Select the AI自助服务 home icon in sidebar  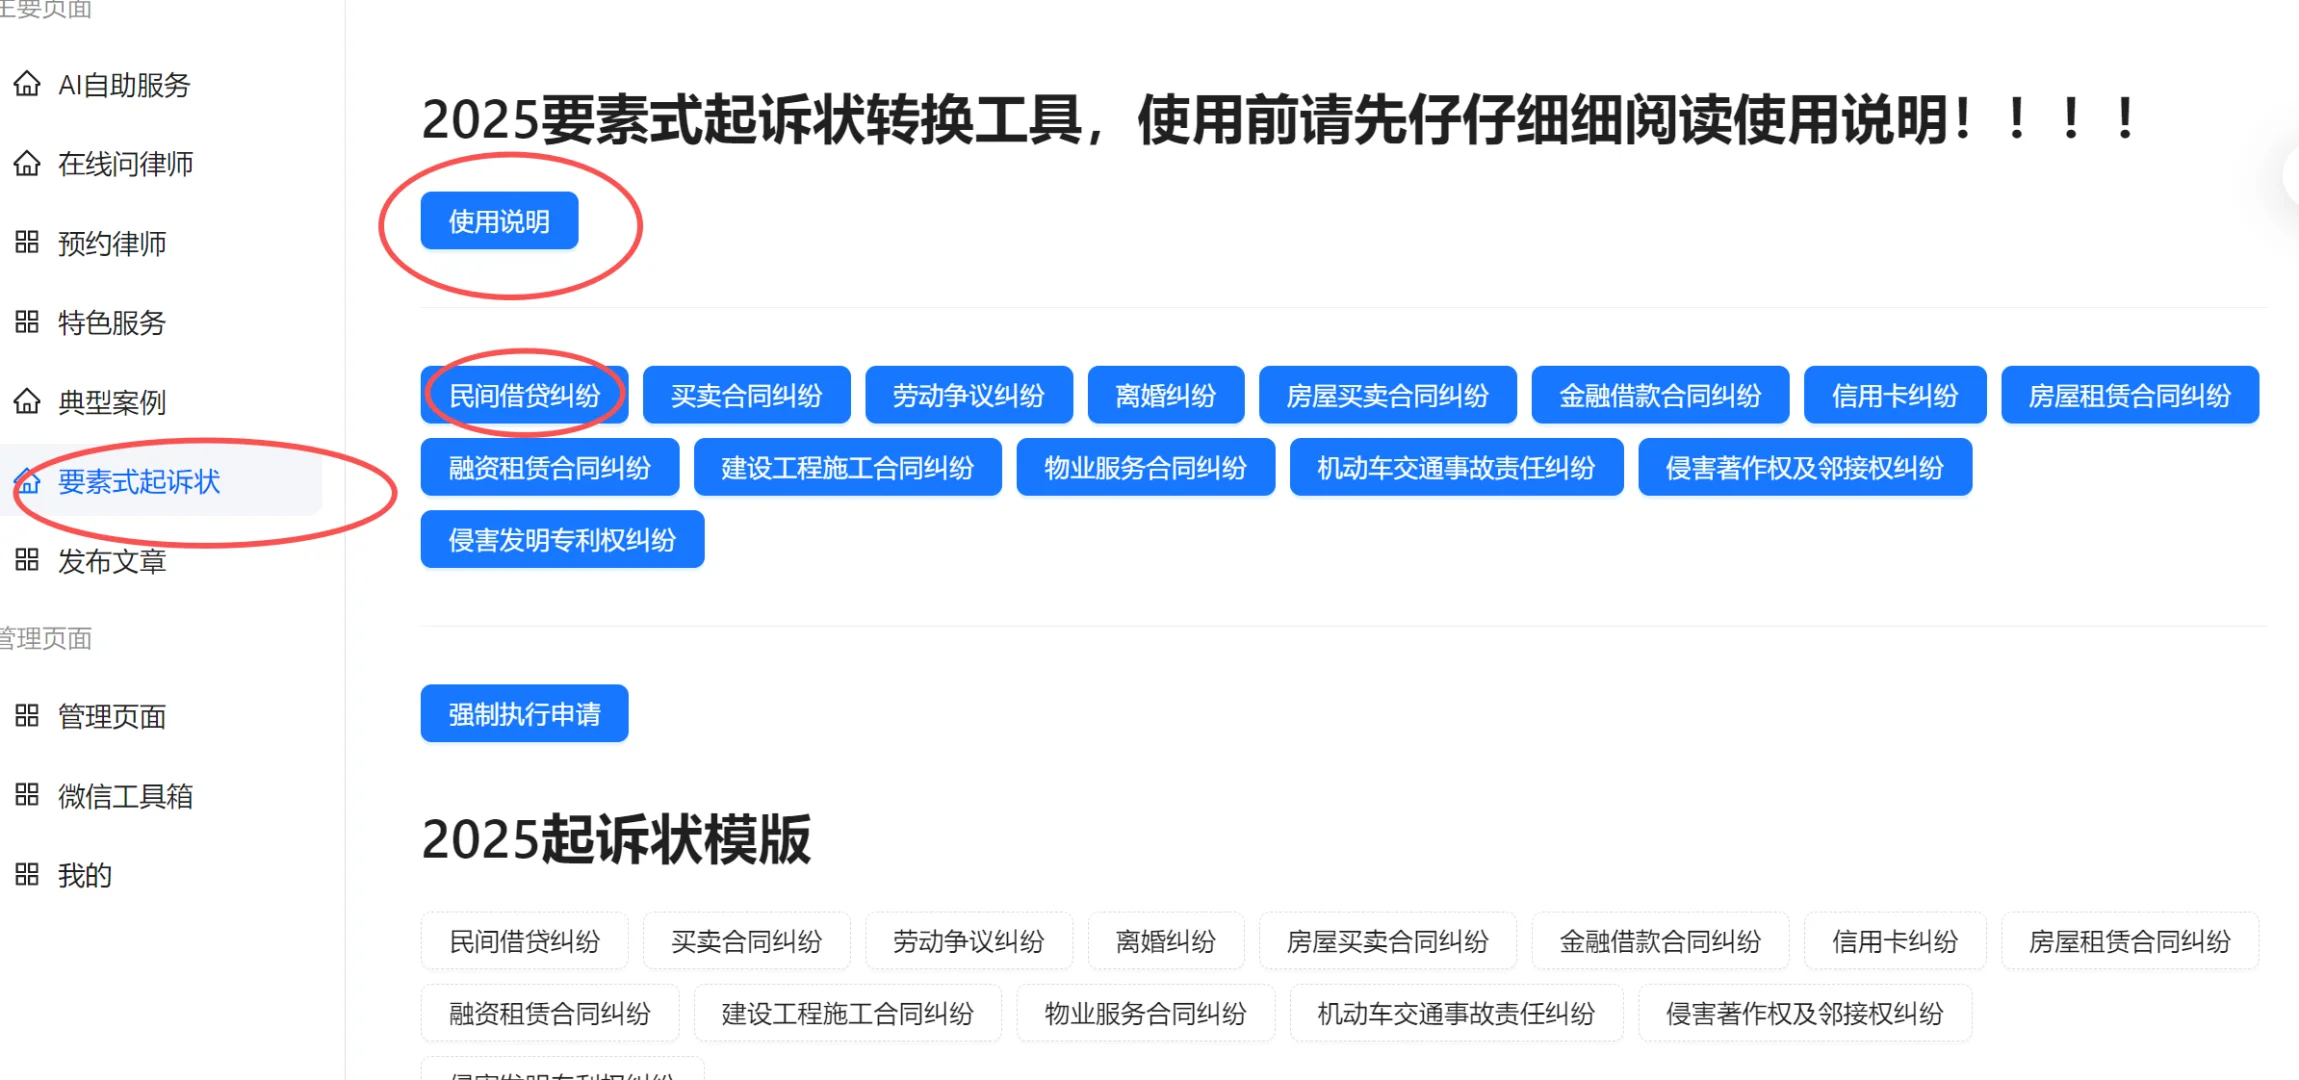coord(27,84)
